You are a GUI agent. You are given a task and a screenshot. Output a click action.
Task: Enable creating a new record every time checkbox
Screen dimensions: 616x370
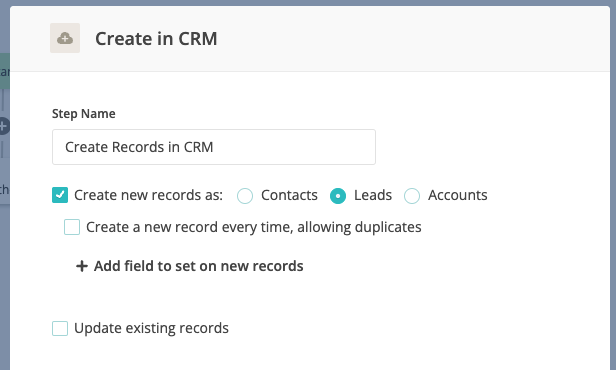tap(72, 227)
